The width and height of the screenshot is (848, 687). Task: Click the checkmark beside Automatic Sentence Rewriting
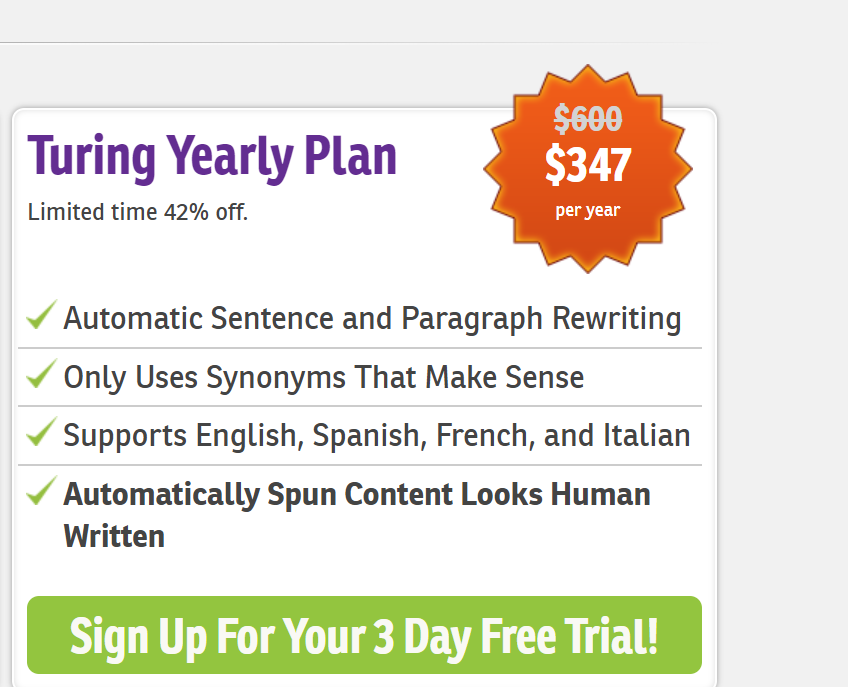point(41,316)
